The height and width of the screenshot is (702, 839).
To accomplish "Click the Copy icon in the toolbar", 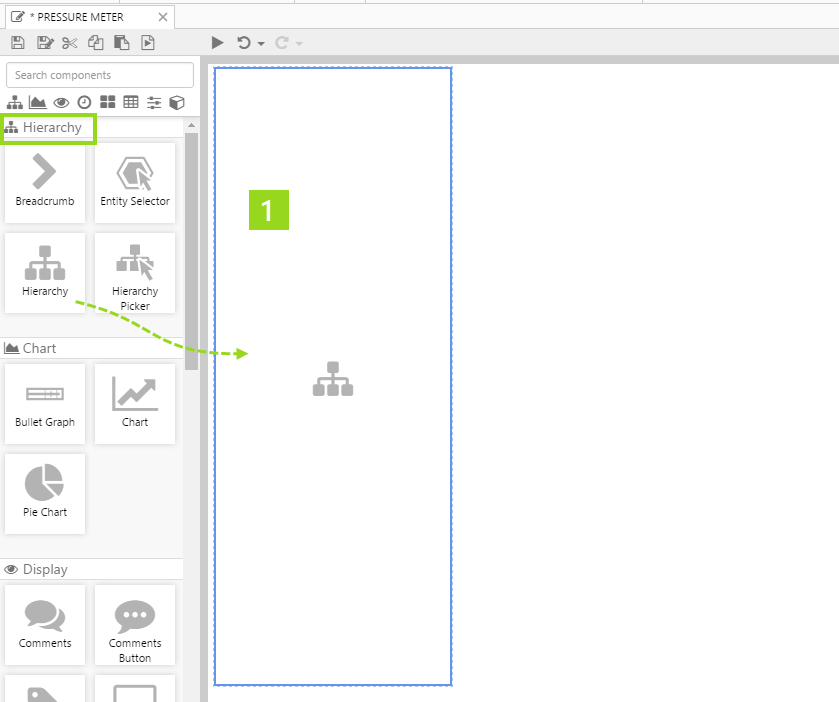I will pos(96,42).
